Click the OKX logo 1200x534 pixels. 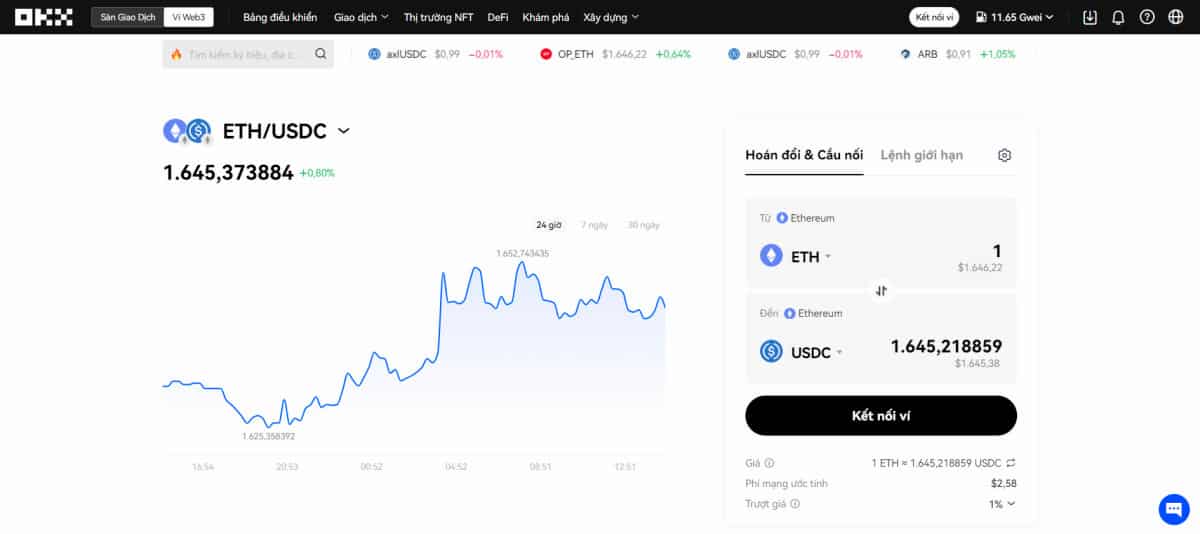point(44,17)
